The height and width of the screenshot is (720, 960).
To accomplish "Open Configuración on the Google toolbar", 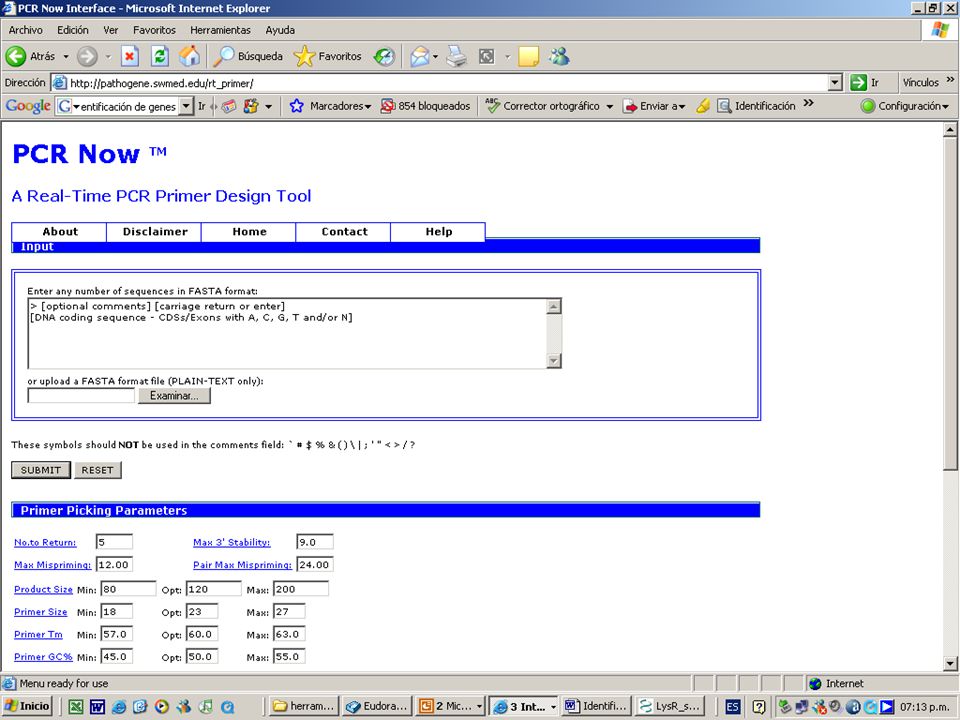I will pos(906,106).
